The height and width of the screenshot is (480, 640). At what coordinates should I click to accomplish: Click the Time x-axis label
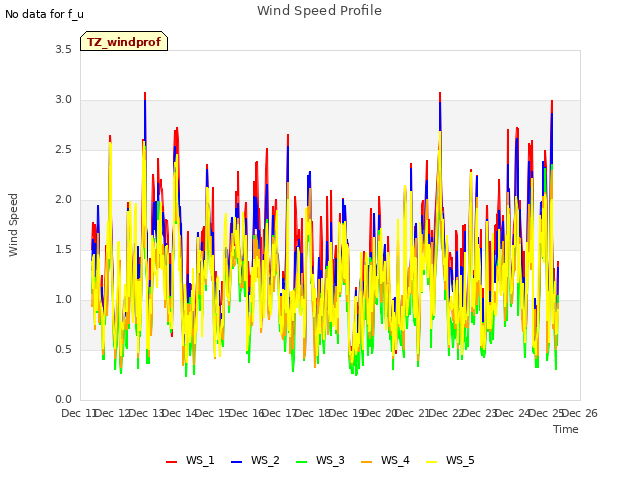(566, 429)
